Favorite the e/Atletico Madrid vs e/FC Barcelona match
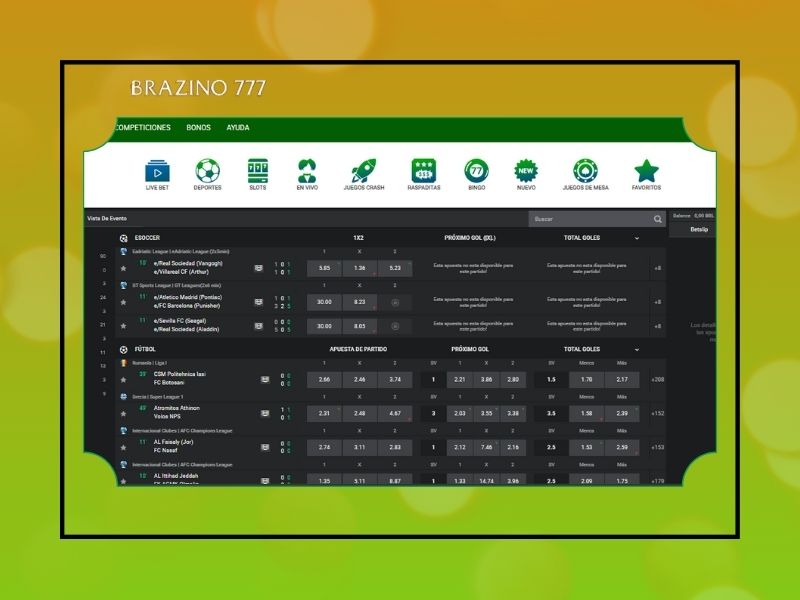This screenshot has width=800, height=600. click(x=123, y=302)
